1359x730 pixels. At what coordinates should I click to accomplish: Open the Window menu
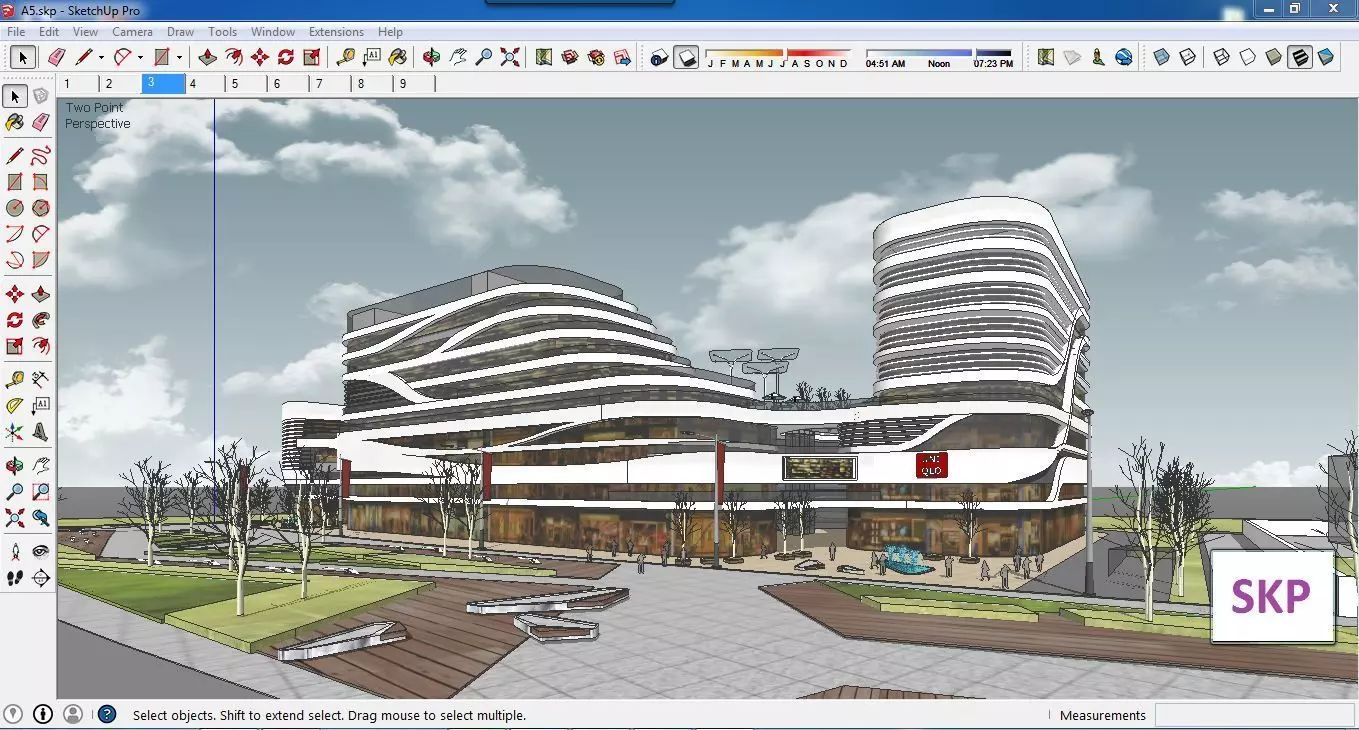(272, 32)
